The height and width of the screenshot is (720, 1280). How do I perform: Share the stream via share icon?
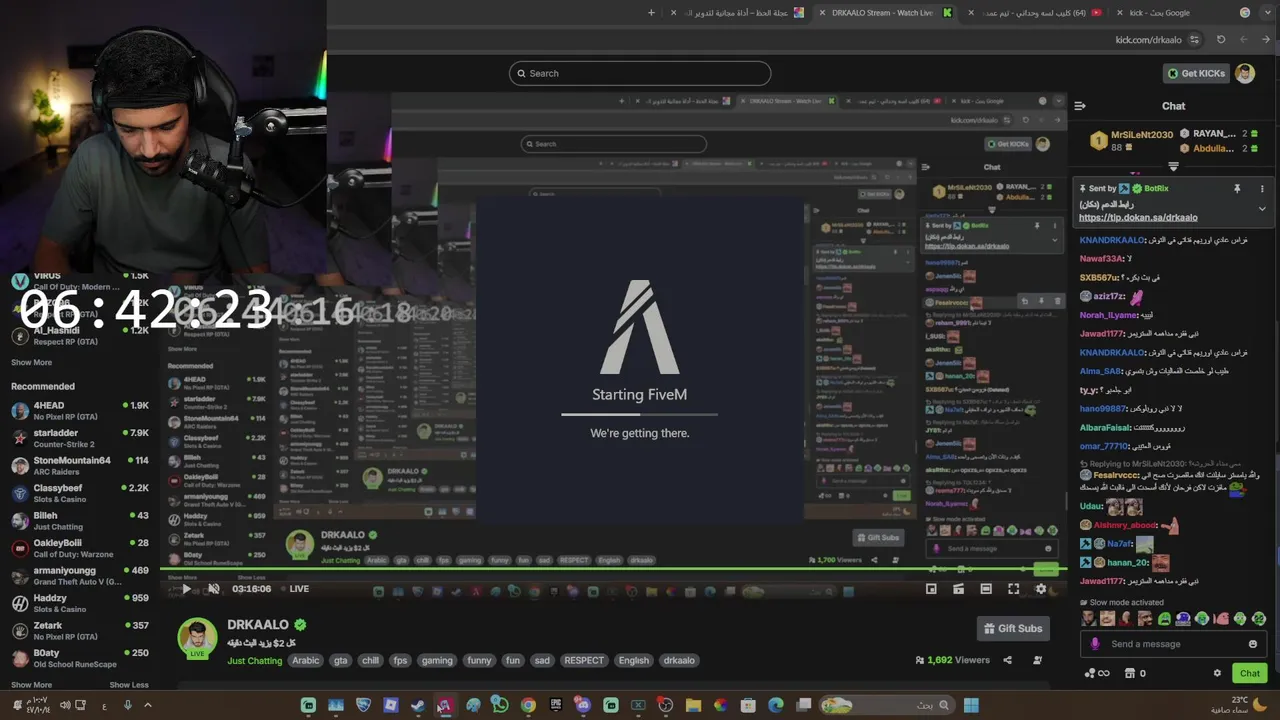pos(1007,660)
